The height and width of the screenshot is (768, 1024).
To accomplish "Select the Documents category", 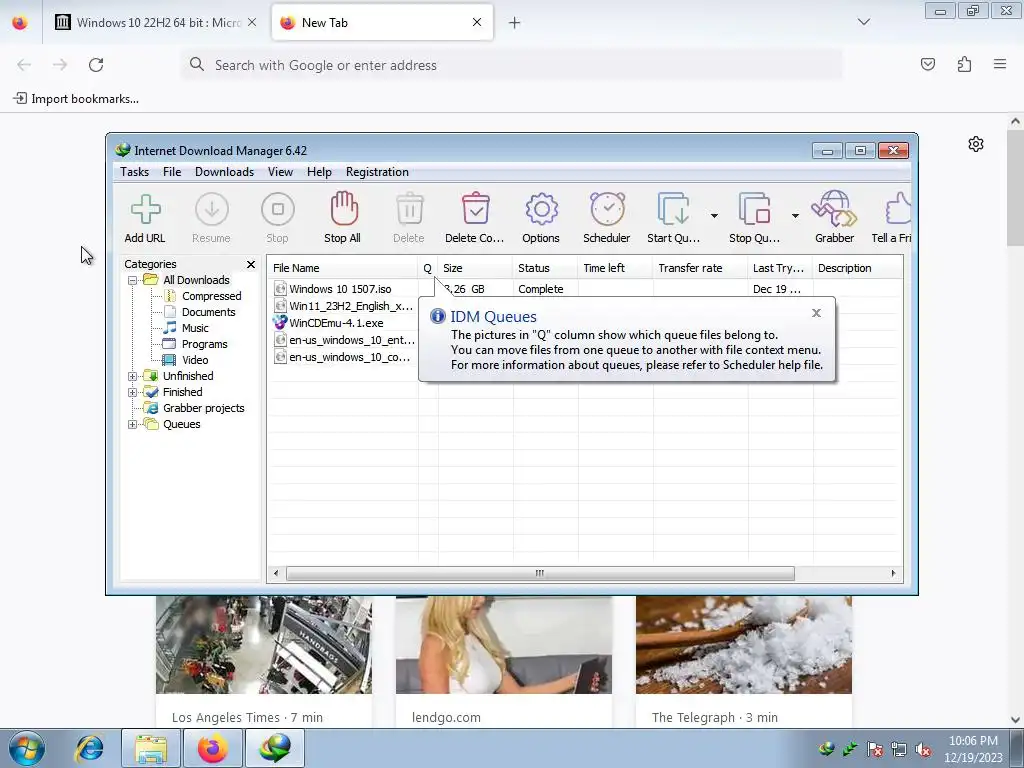I will (x=208, y=312).
